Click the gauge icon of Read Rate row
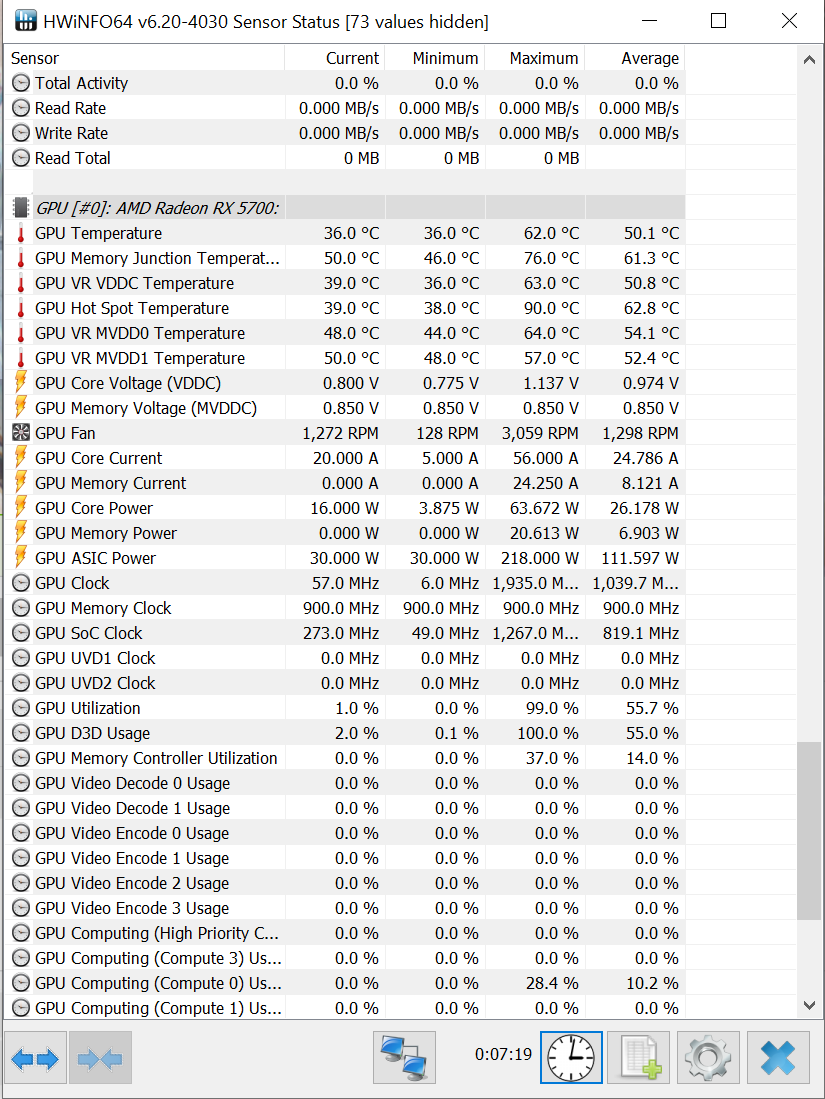Screen dimensions: 825x1099 coord(21,108)
